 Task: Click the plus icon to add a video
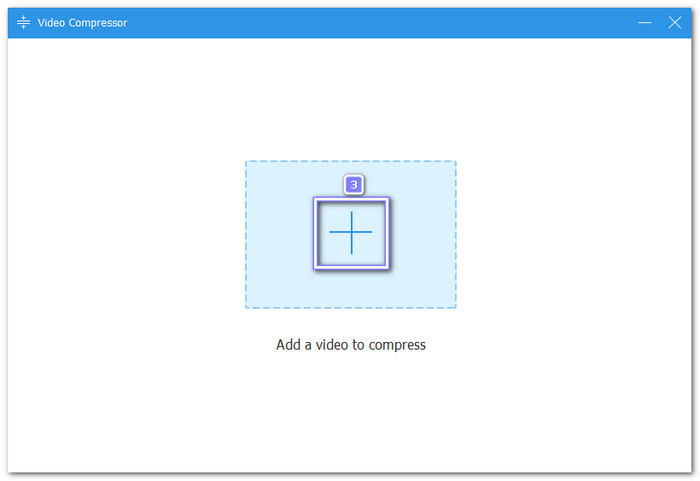point(351,233)
